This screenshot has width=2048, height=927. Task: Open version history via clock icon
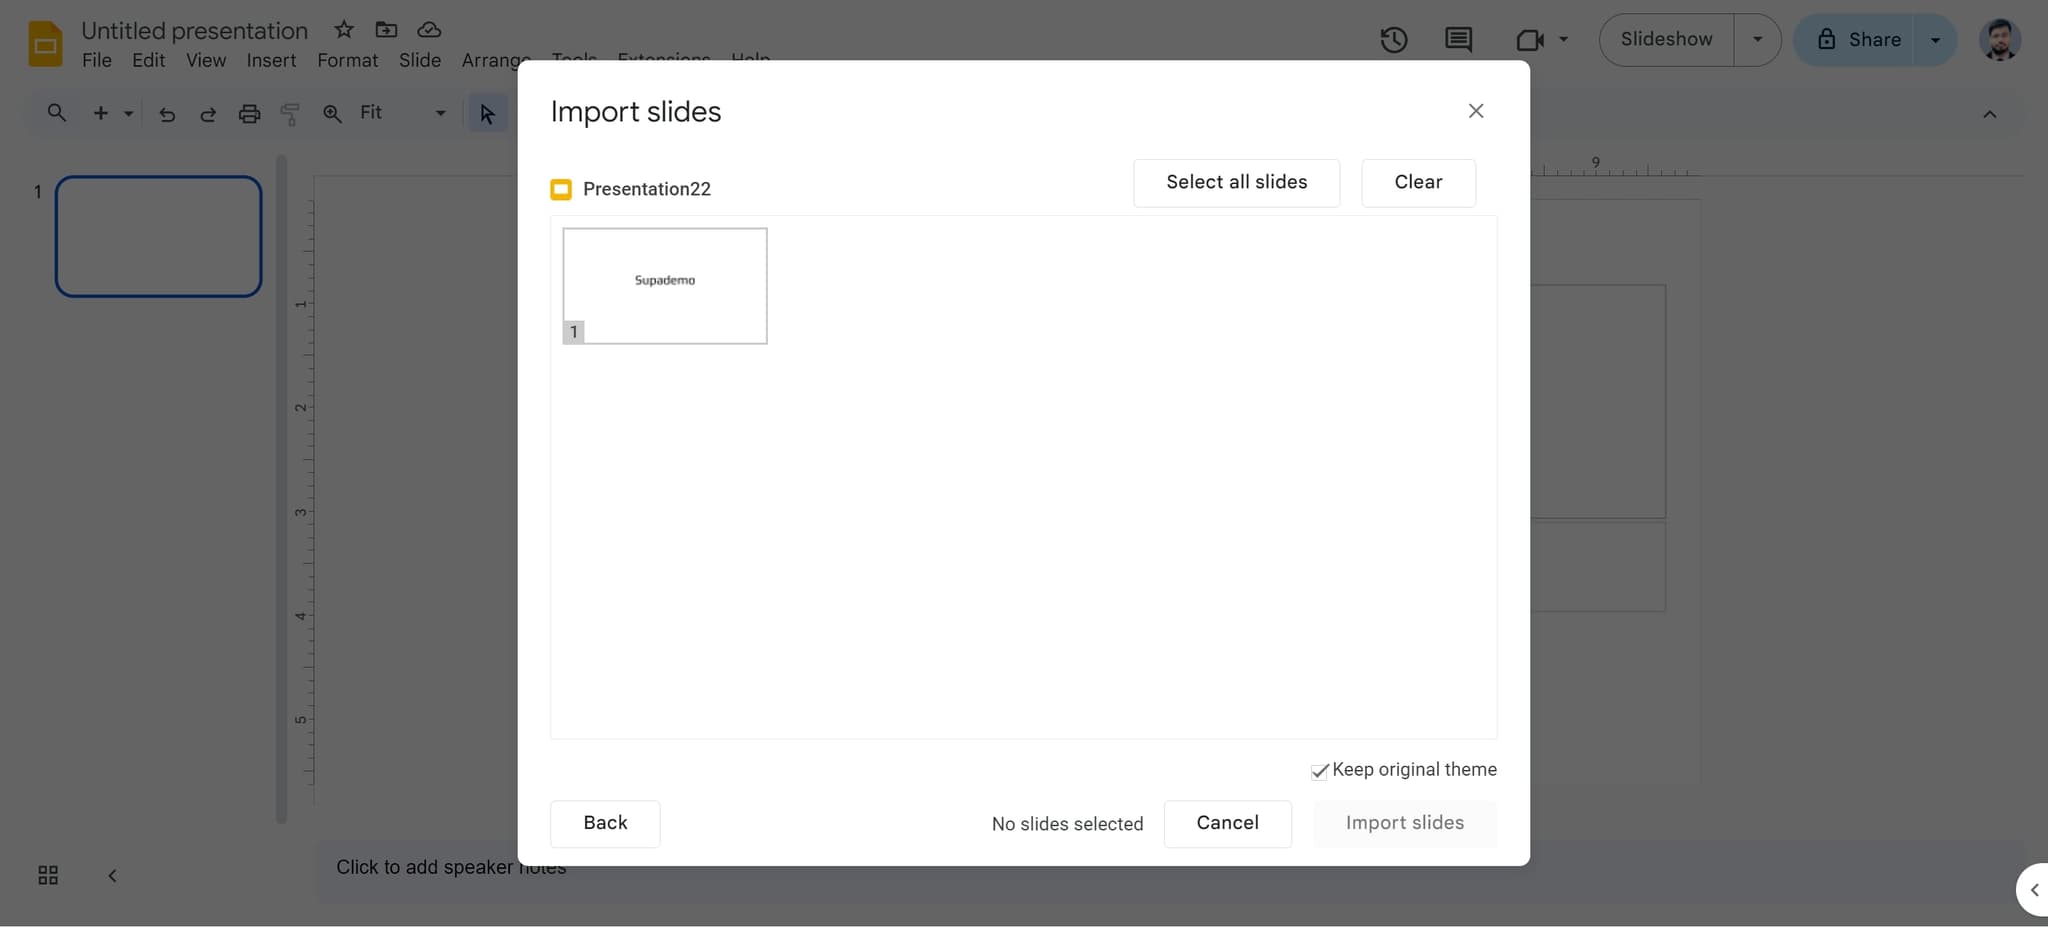(x=1393, y=40)
